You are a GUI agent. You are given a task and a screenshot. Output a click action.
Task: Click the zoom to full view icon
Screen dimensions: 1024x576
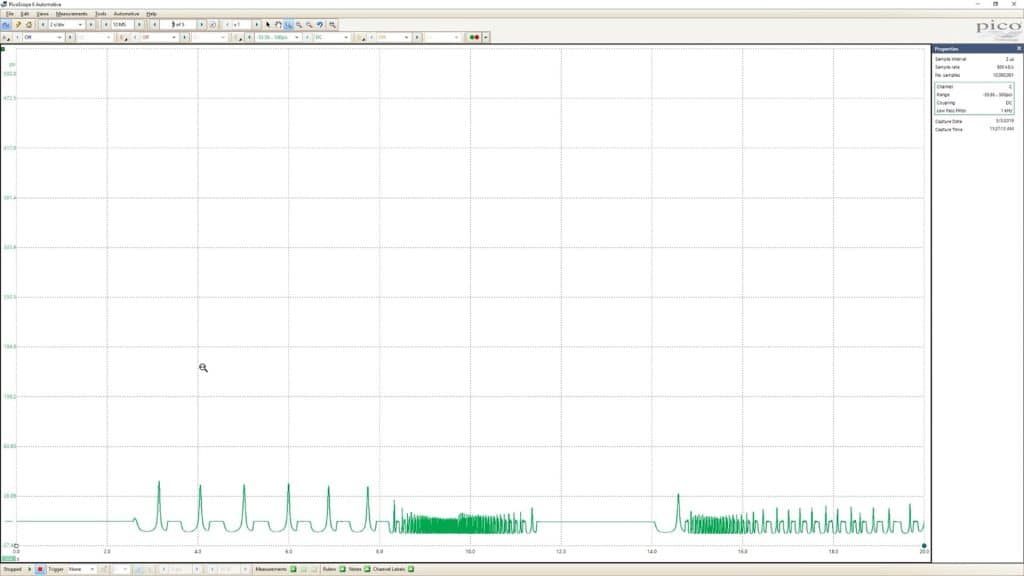[332, 25]
